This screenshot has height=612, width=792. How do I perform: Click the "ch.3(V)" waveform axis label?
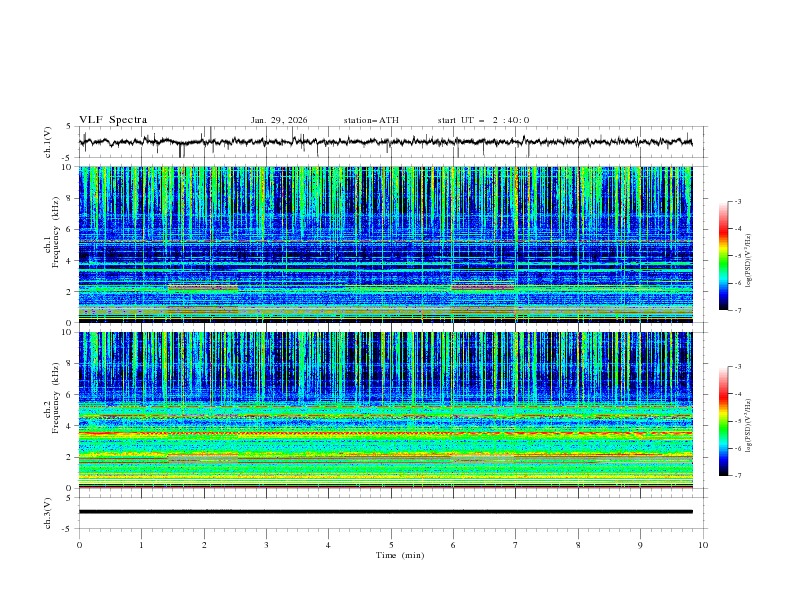(x=48, y=514)
